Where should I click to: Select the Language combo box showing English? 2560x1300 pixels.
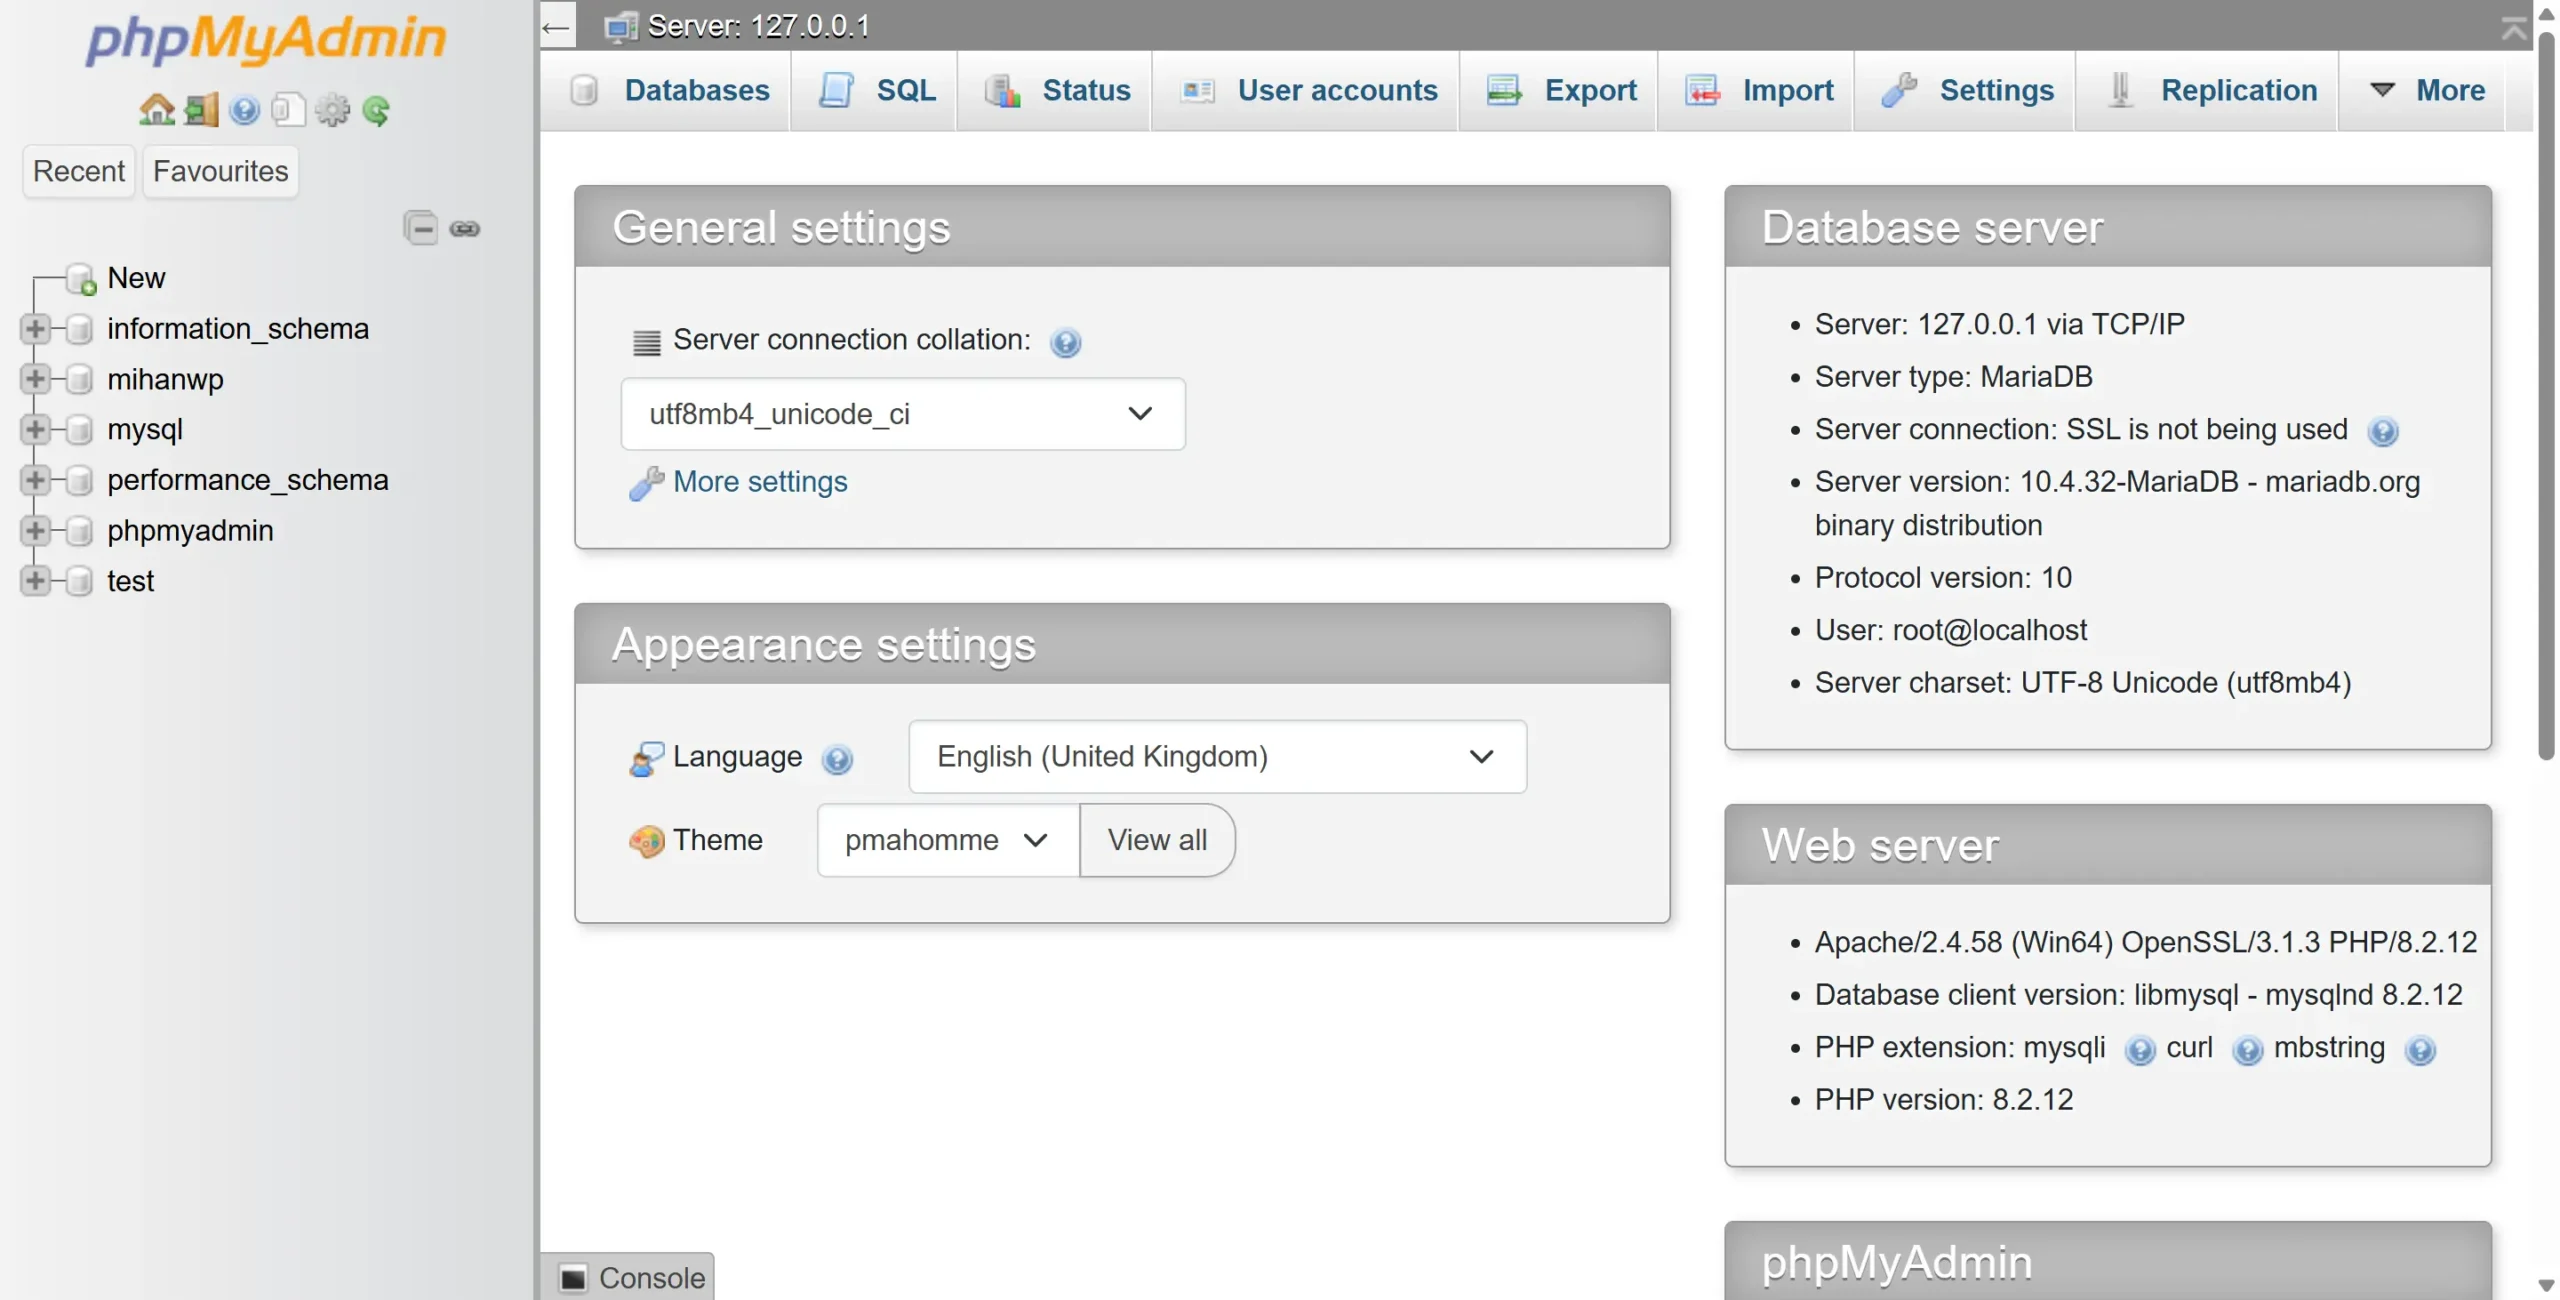(x=1216, y=757)
